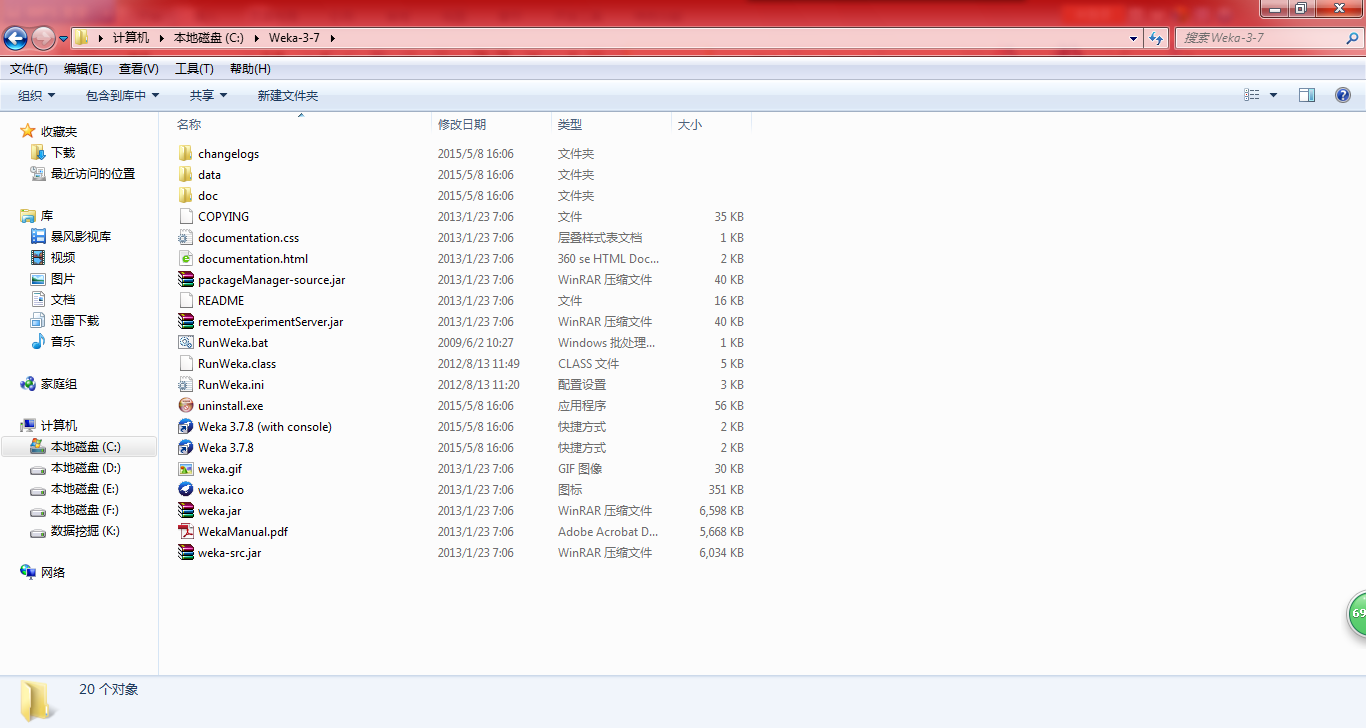Select the weka.jar archive icon
The width and height of the screenshot is (1366, 728).
185,511
